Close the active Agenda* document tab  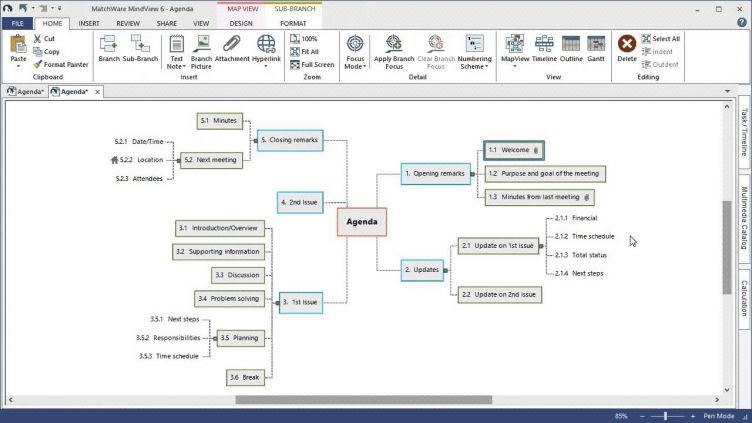(97, 92)
